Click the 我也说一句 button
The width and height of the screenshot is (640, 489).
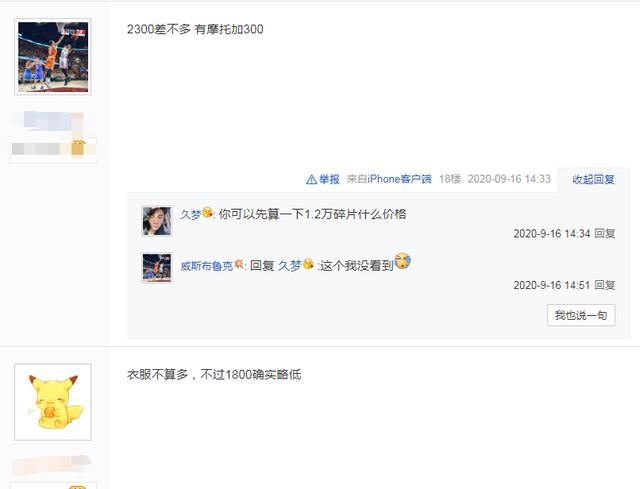point(581,315)
